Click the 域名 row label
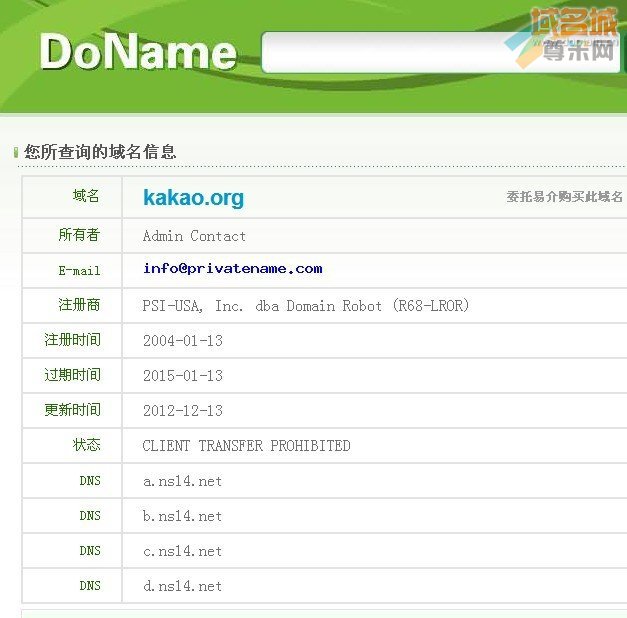The height and width of the screenshot is (618, 627). coord(86,196)
